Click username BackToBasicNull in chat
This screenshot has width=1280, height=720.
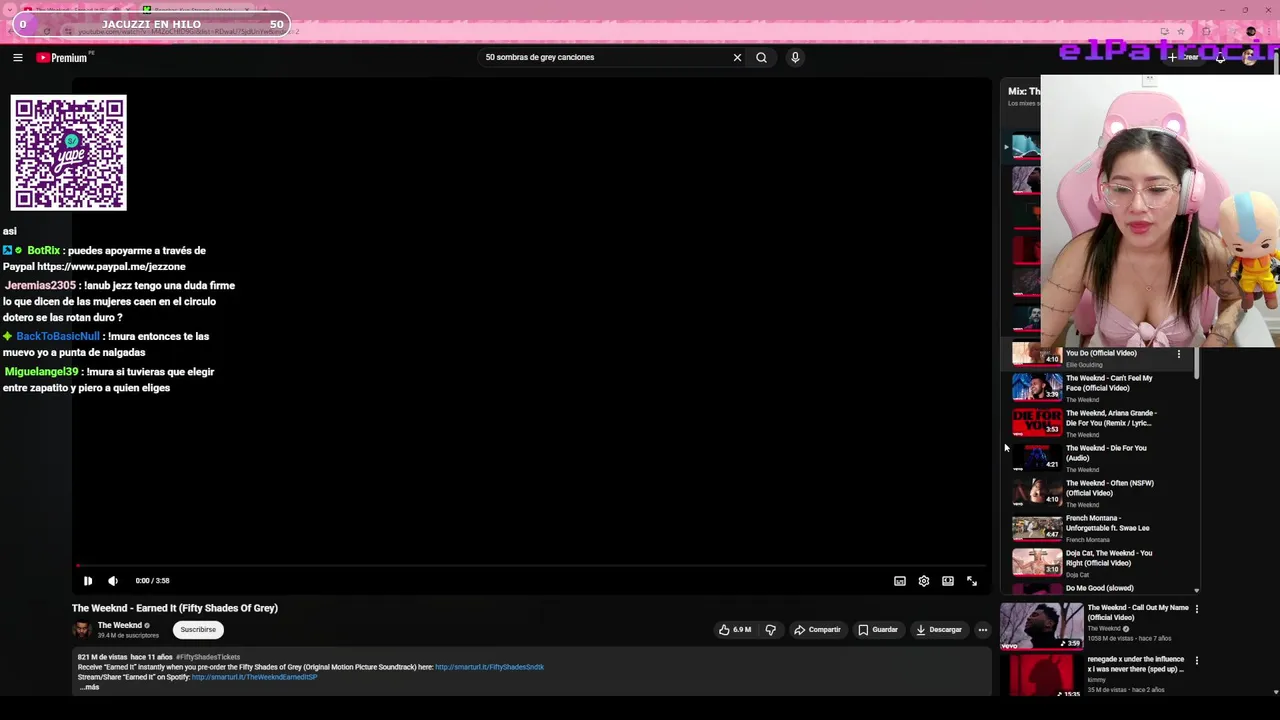58,337
